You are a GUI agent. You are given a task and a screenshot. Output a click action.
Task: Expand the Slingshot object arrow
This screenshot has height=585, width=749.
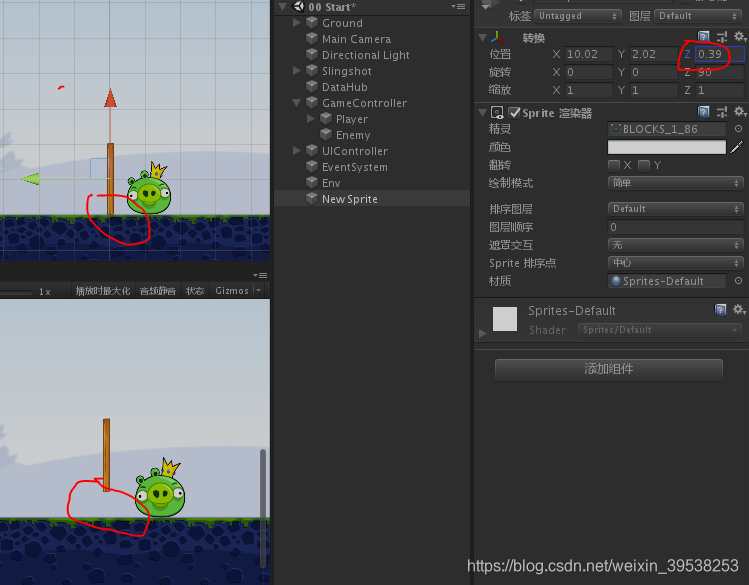(x=296, y=71)
